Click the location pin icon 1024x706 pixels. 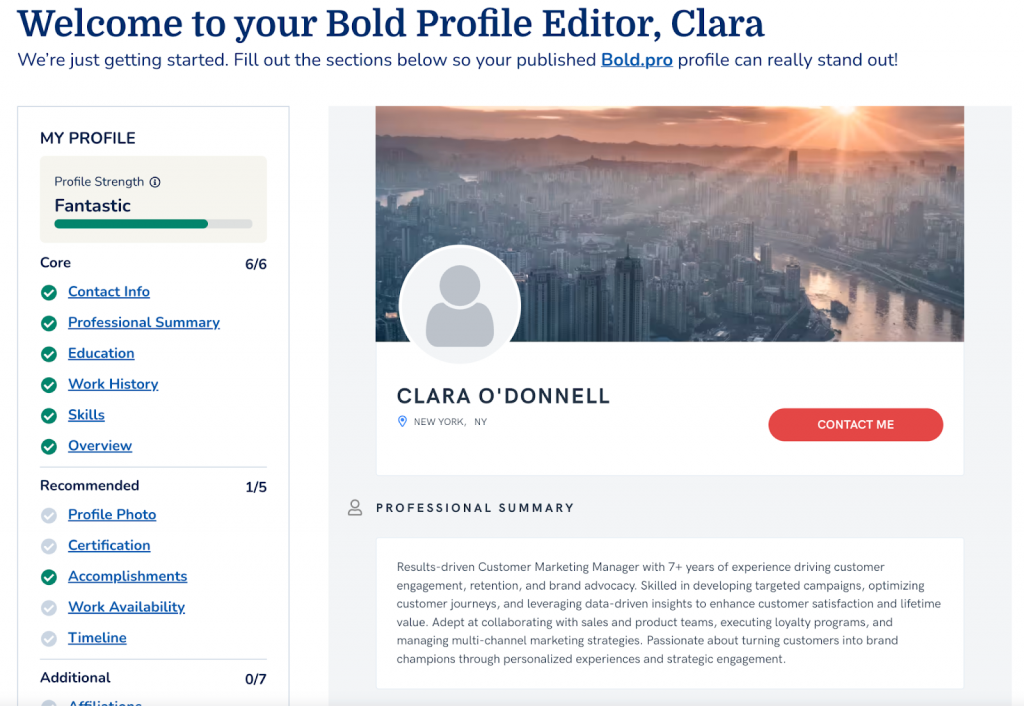[x=403, y=422]
